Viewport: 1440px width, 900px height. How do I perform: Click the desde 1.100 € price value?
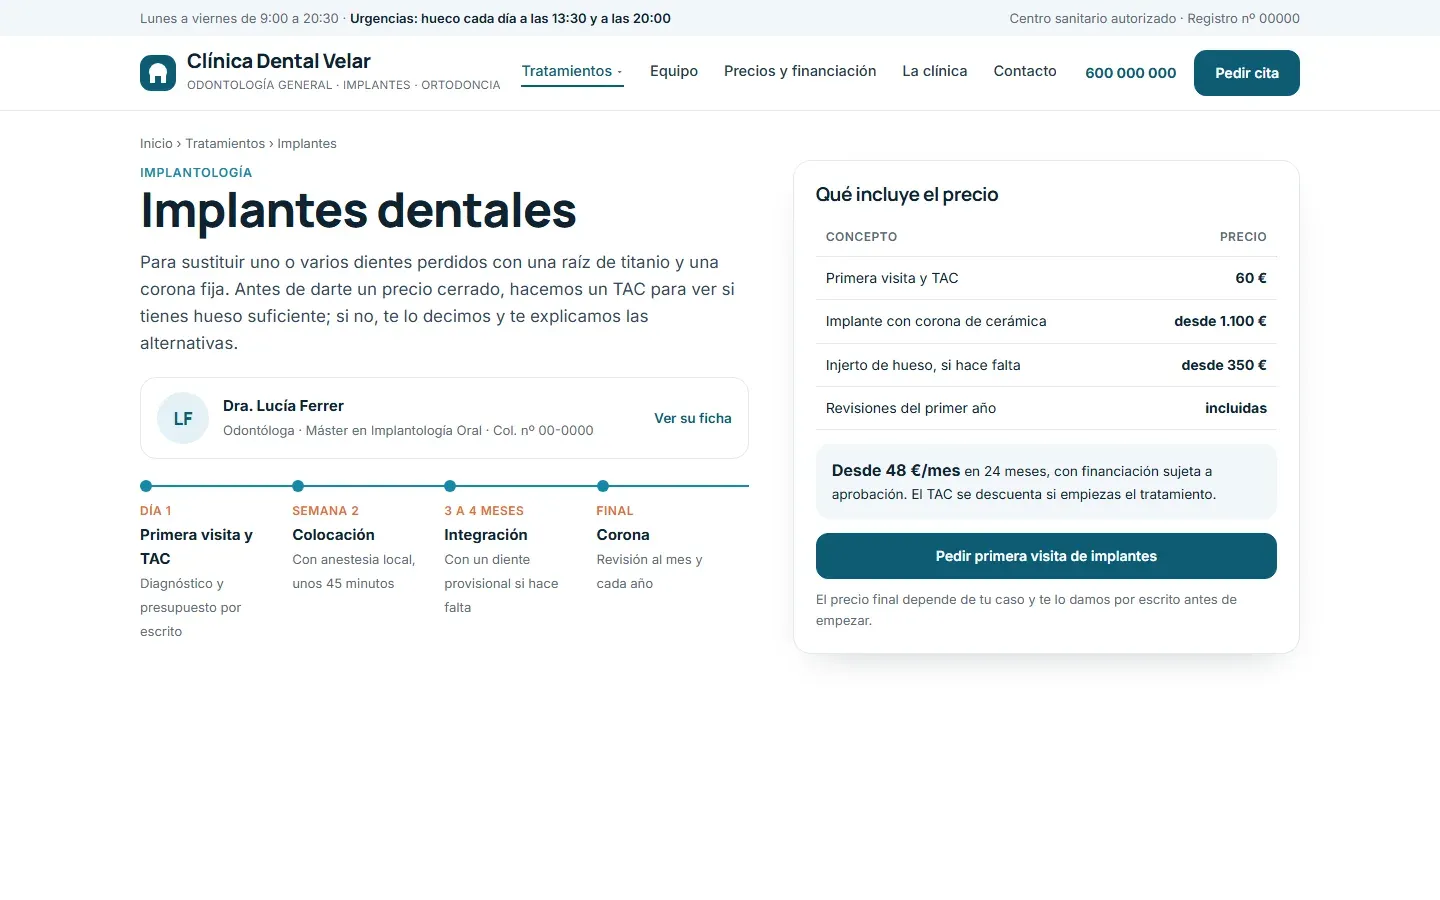[1220, 321]
